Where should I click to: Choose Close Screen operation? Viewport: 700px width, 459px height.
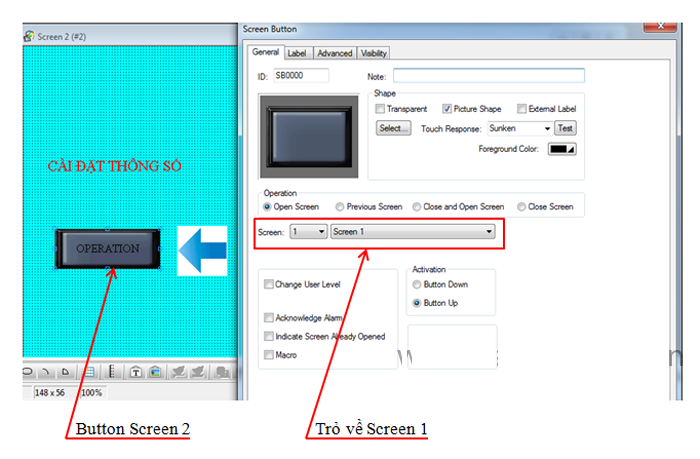[521, 207]
